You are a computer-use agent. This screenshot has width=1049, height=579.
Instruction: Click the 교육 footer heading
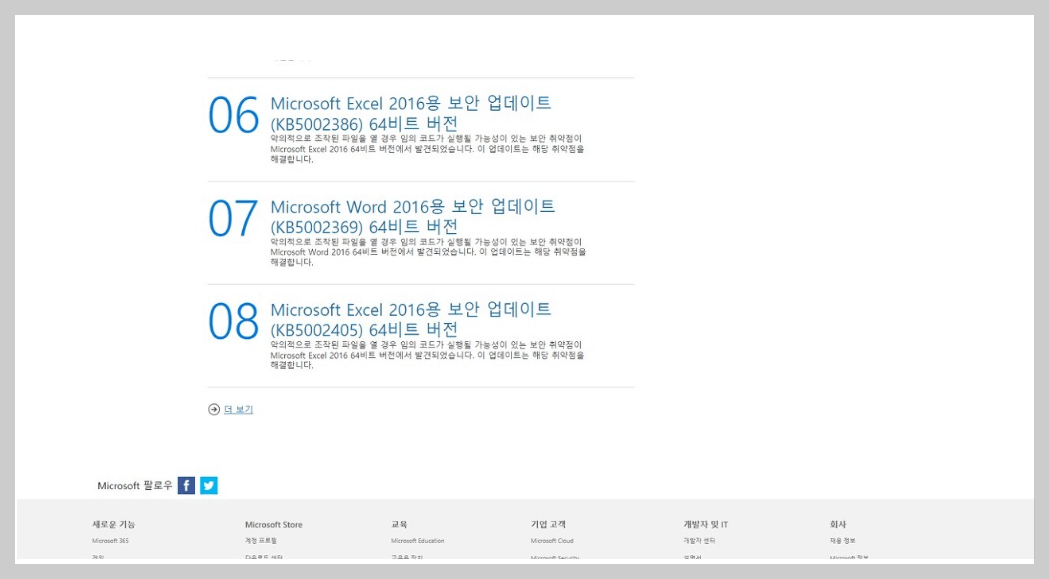(399, 525)
